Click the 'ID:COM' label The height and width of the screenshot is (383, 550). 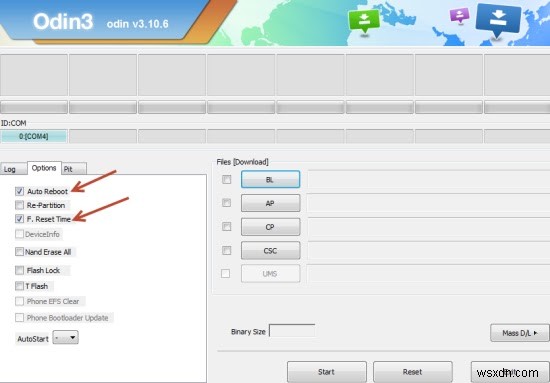pos(14,123)
